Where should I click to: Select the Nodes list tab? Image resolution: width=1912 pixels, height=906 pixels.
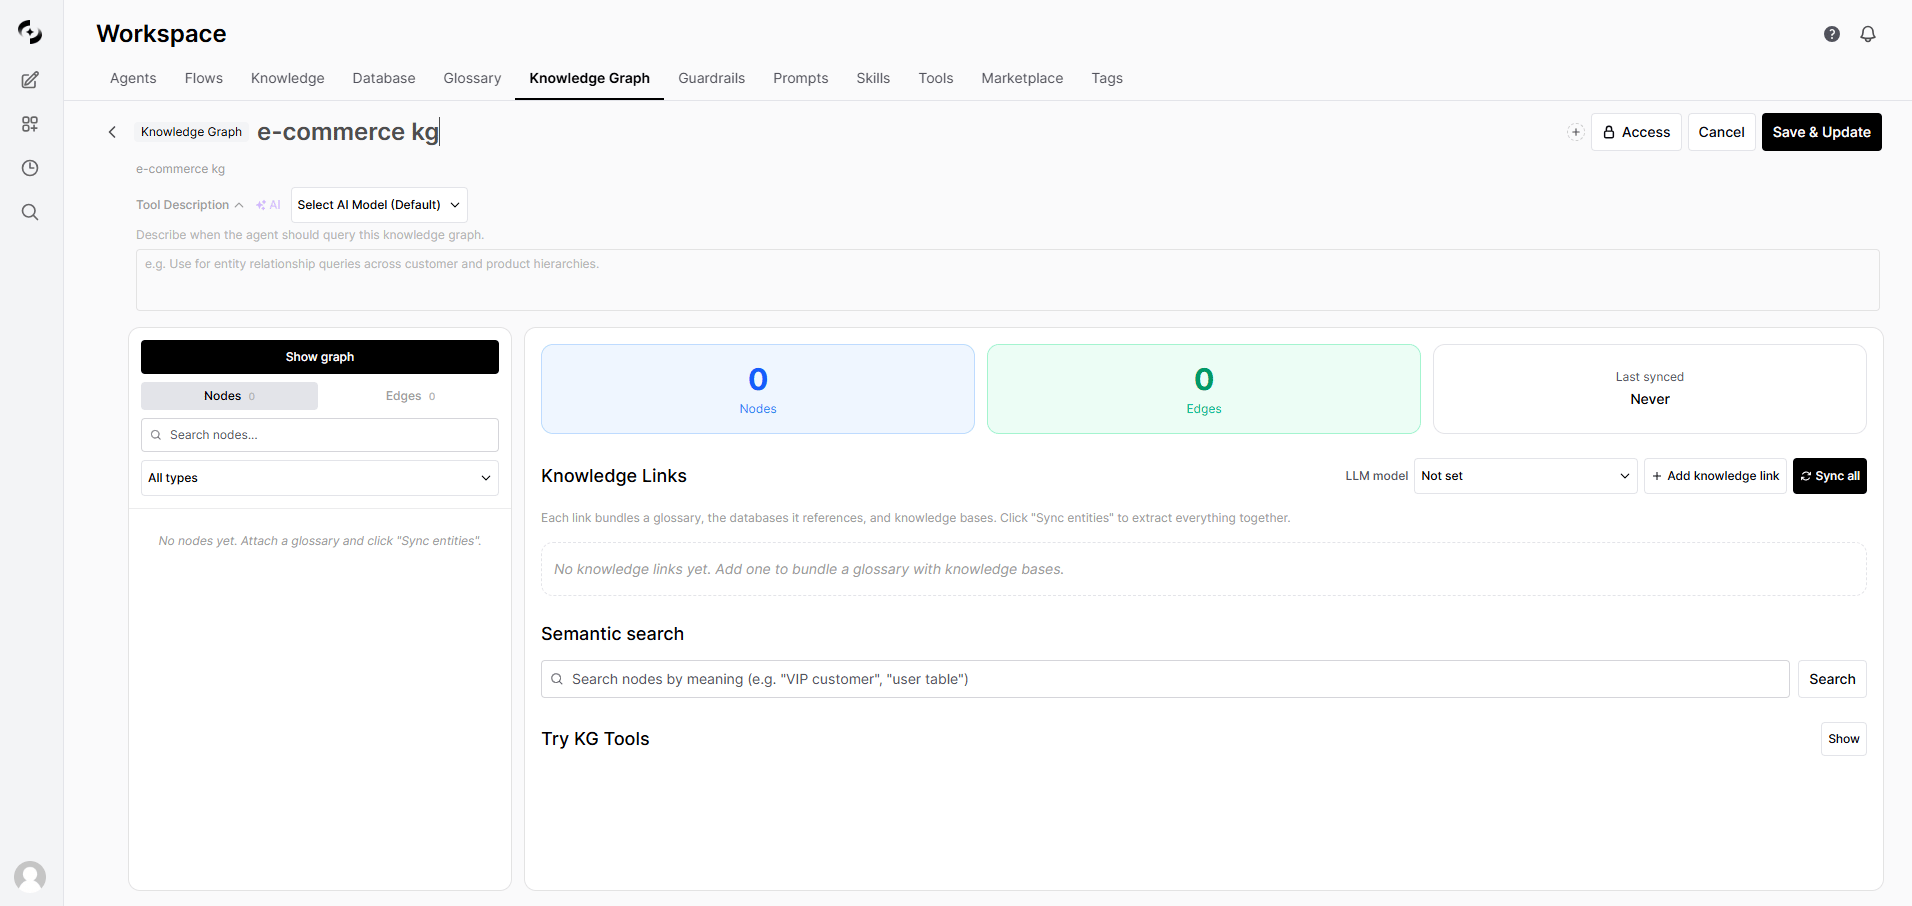[229, 396]
